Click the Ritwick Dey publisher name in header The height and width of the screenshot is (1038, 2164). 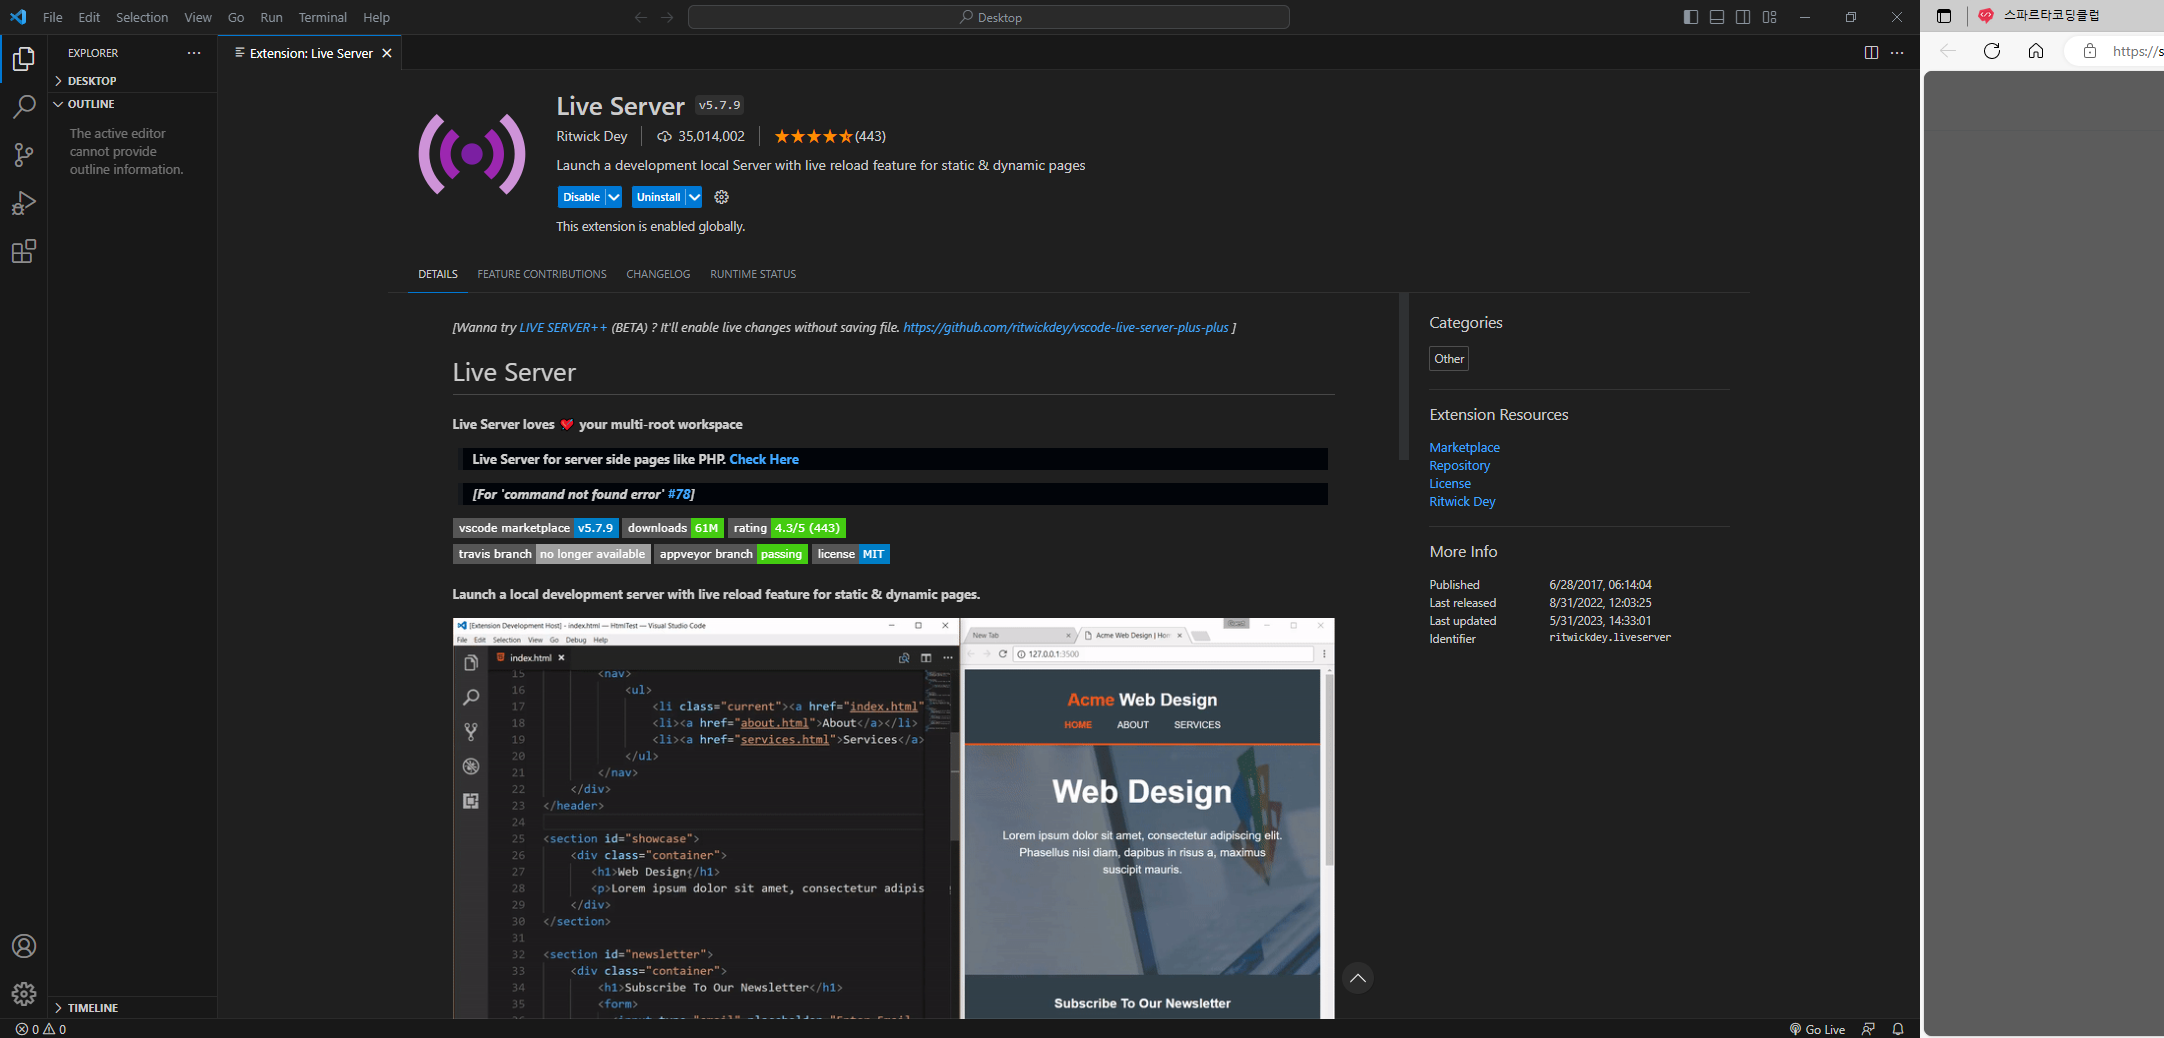(592, 136)
